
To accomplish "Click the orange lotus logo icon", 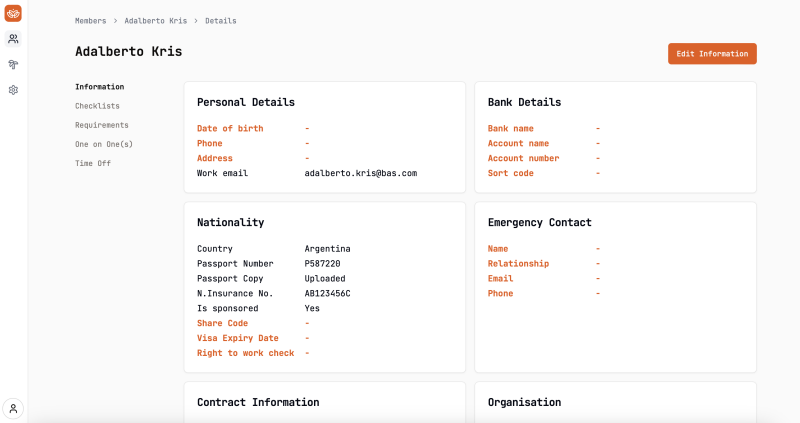I will pyautogui.click(x=13, y=14).
